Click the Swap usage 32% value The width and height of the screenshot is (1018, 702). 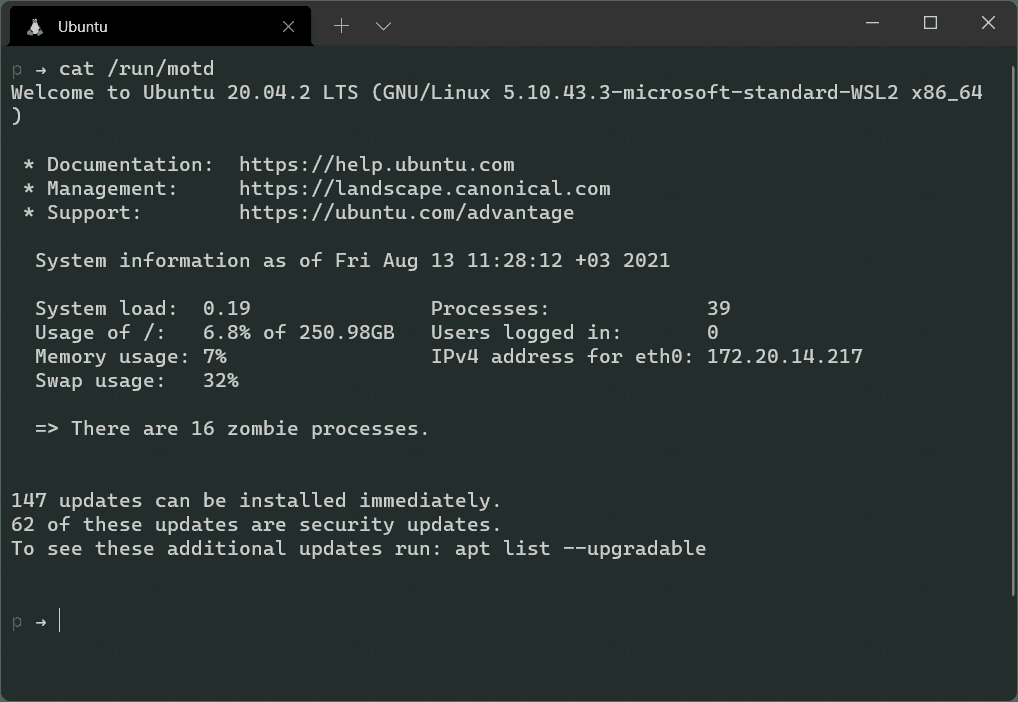click(x=220, y=380)
